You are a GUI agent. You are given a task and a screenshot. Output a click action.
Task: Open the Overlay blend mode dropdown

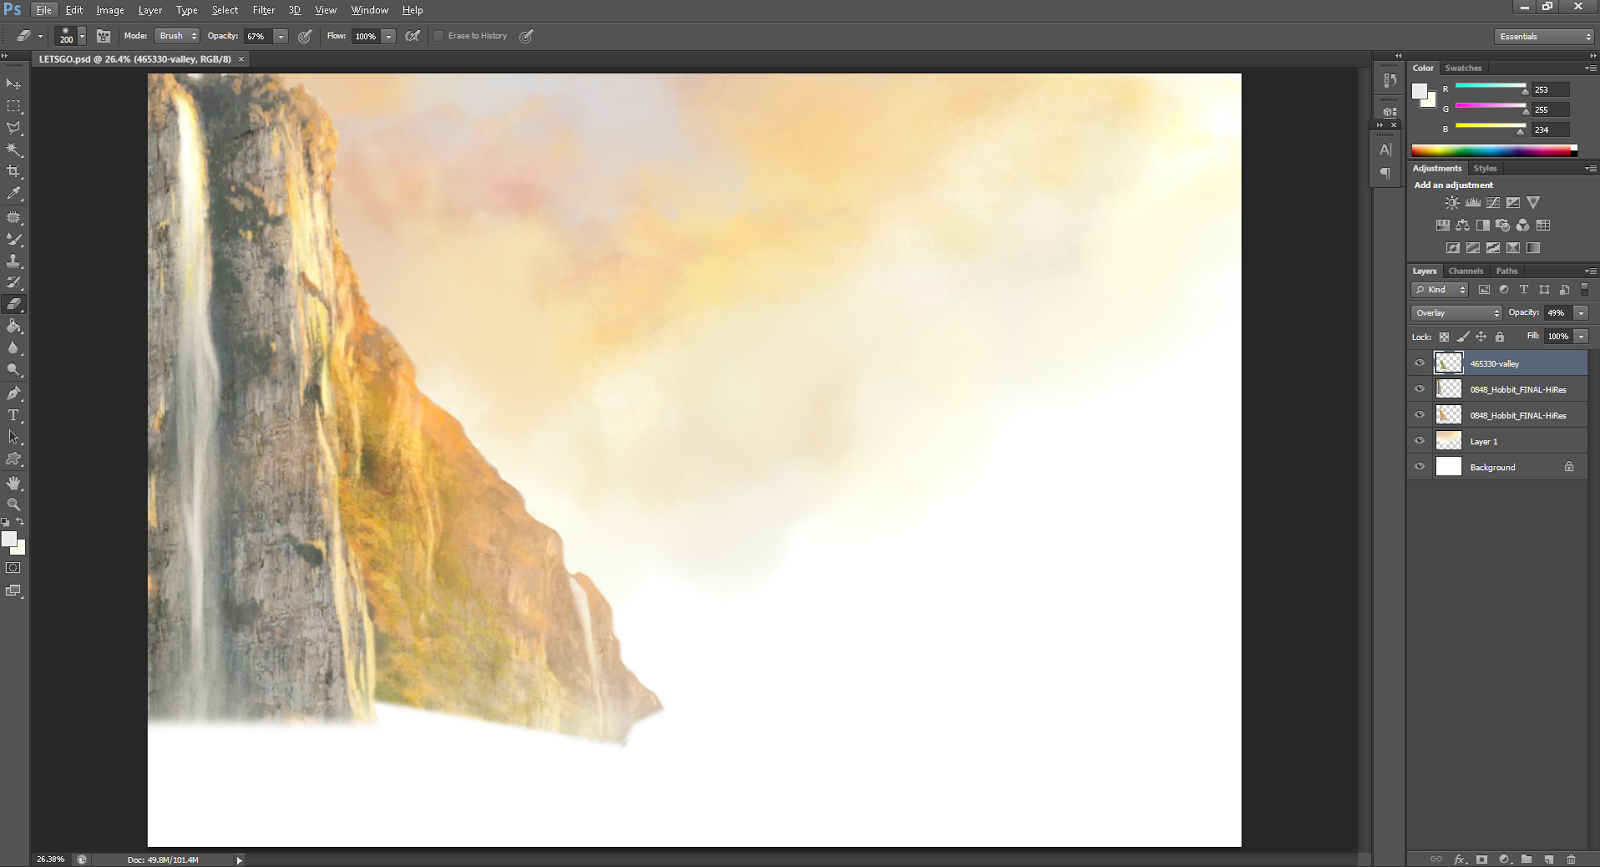click(x=1457, y=313)
